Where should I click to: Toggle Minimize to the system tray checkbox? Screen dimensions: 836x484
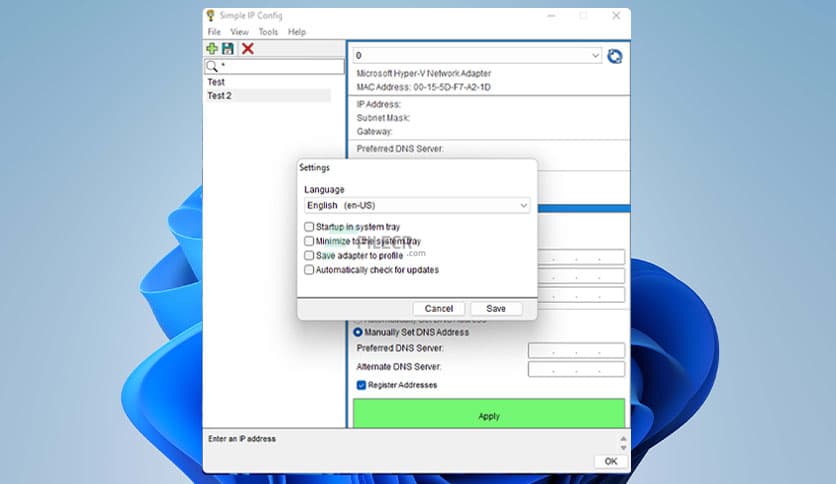tap(309, 241)
